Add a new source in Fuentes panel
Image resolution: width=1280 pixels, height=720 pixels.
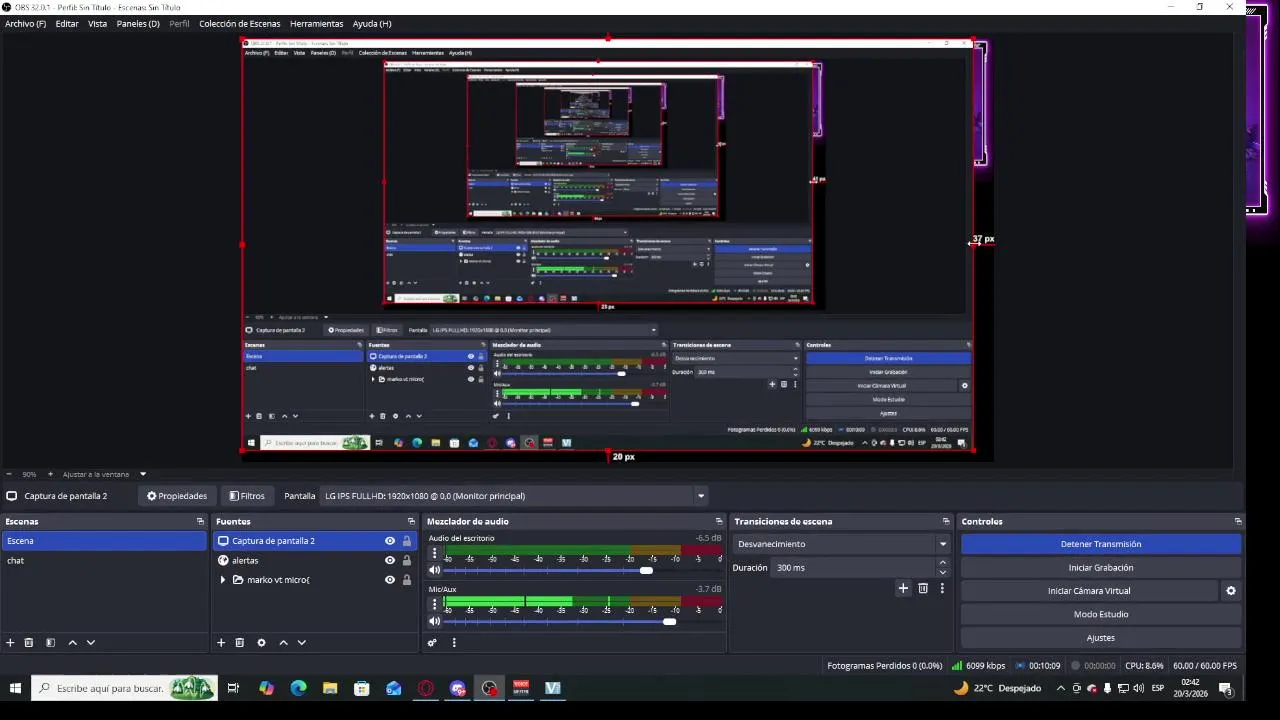point(221,643)
